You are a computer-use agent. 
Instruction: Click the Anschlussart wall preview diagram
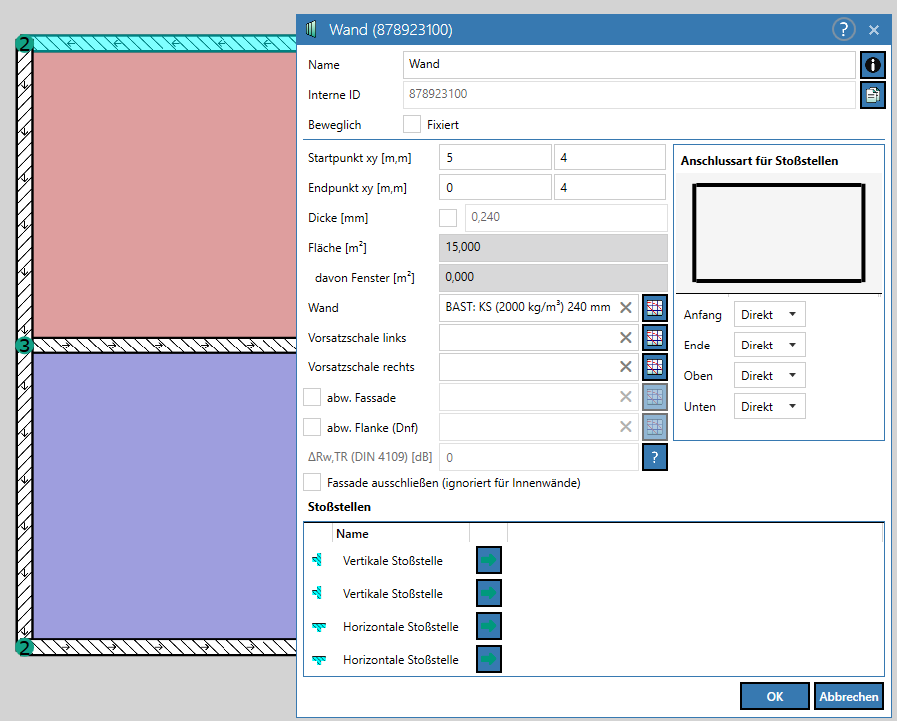tap(779, 233)
